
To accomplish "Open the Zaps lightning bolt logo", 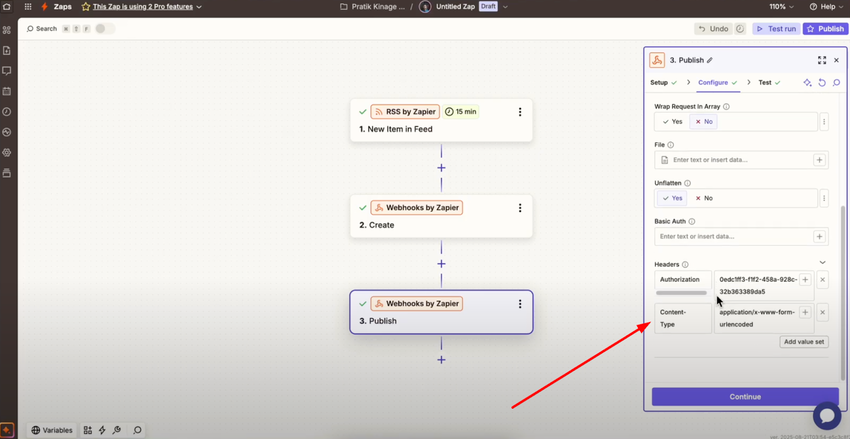I will tap(44, 7).
